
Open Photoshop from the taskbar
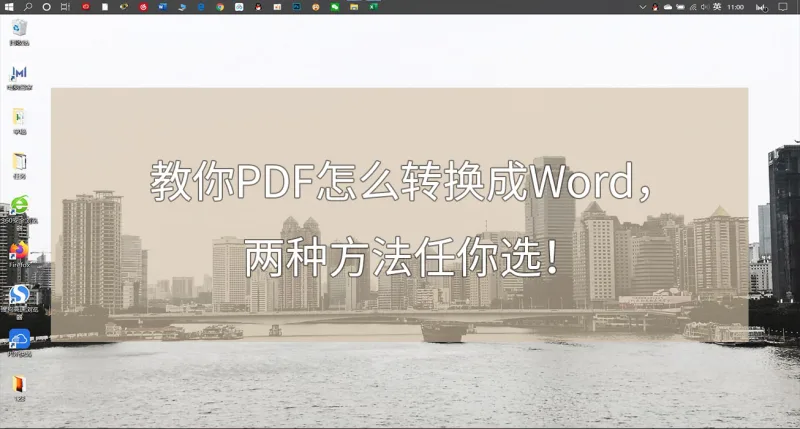[296, 7]
